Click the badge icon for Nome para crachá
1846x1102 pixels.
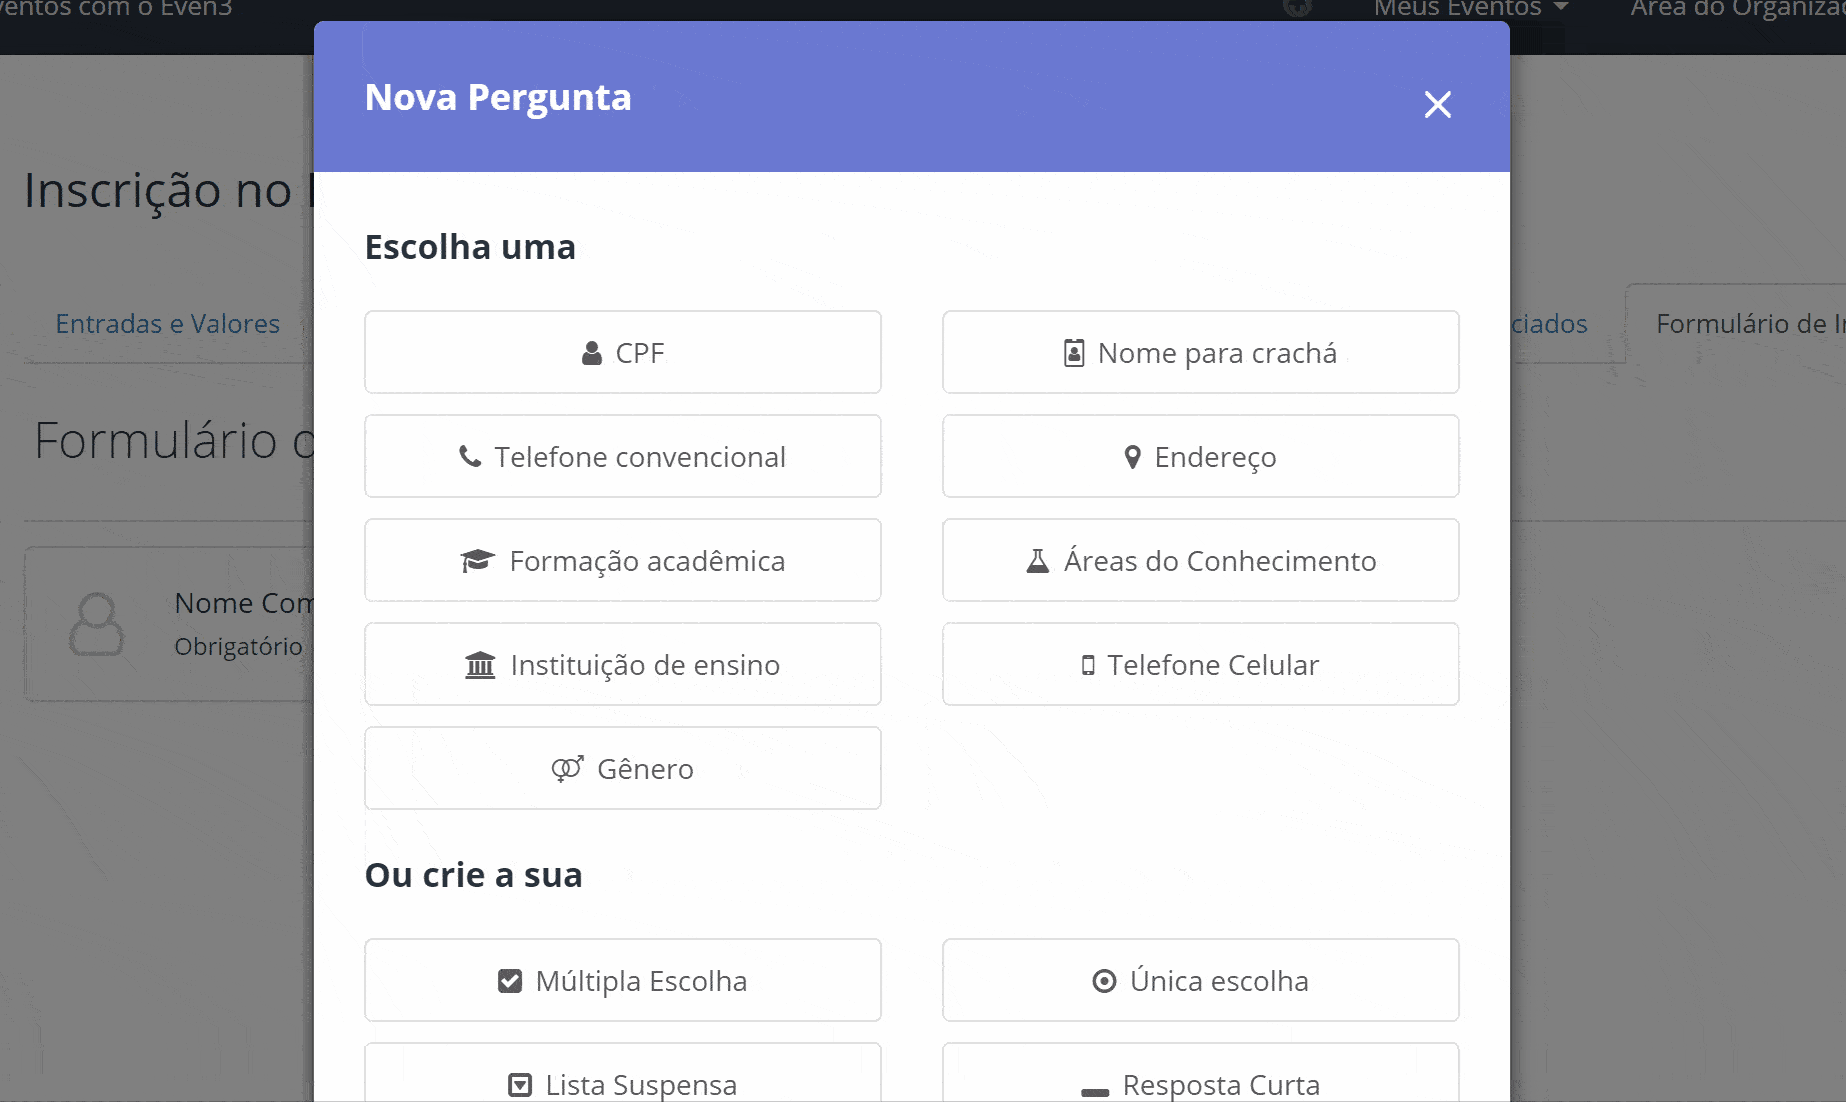tap(1073, 352)
